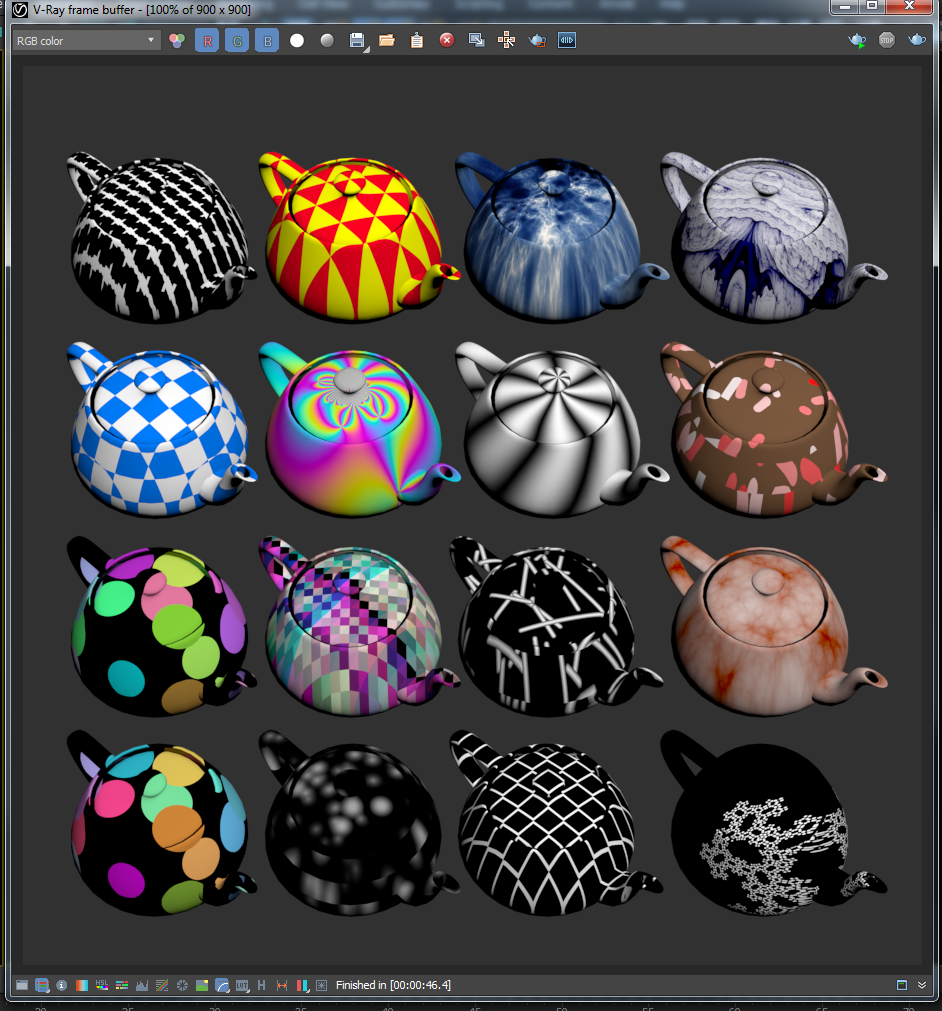Select the region render teapot icon

[x=537, y=41]
